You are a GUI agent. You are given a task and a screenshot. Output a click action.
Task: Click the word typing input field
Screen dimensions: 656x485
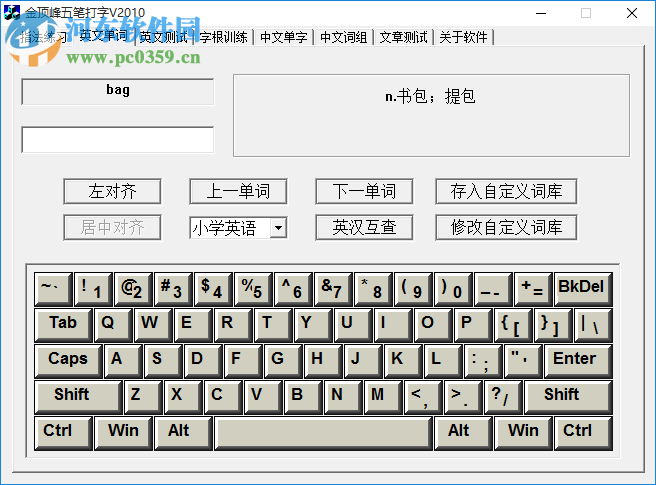(x=117, y=140)
